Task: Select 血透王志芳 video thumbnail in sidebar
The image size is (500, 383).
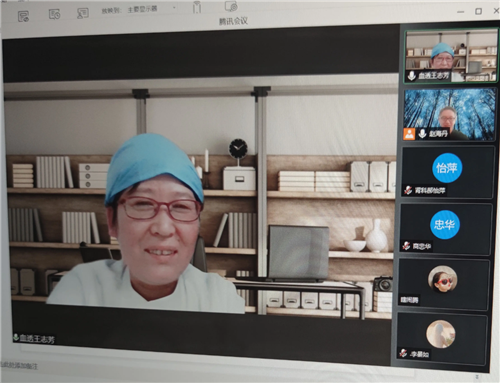Action: (451, 56)
